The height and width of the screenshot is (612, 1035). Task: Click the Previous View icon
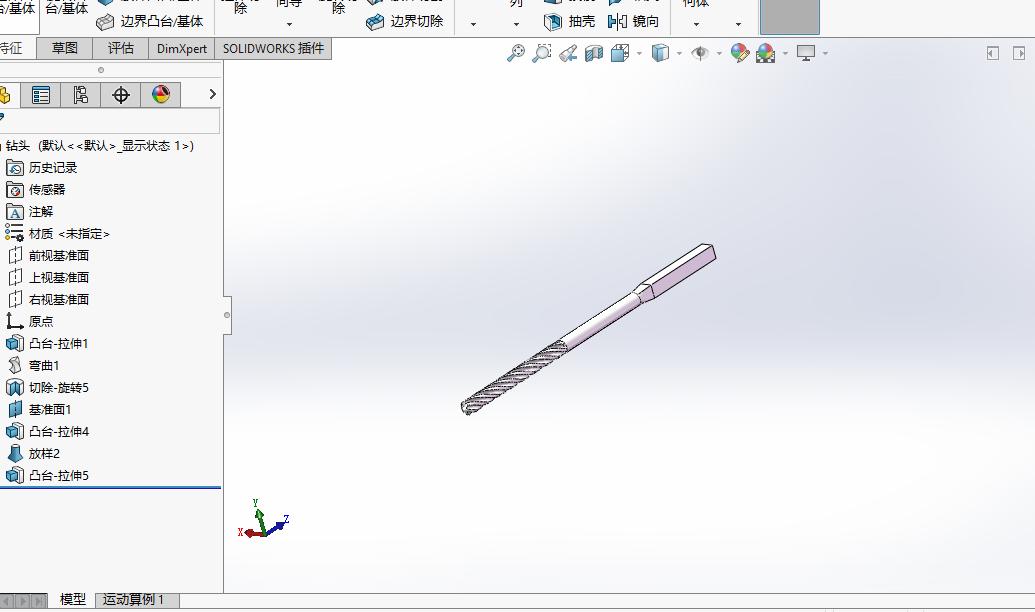[568, 53]
